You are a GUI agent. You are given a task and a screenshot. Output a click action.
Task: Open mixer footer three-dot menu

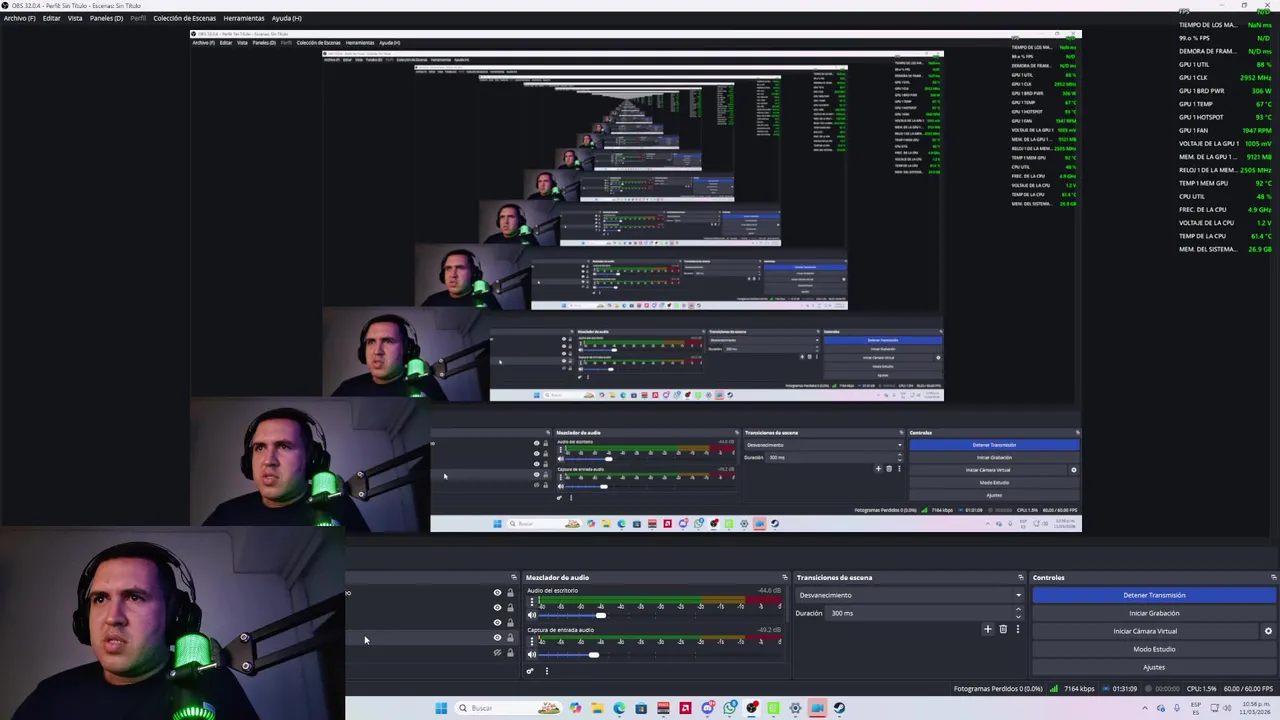(547, 671)
